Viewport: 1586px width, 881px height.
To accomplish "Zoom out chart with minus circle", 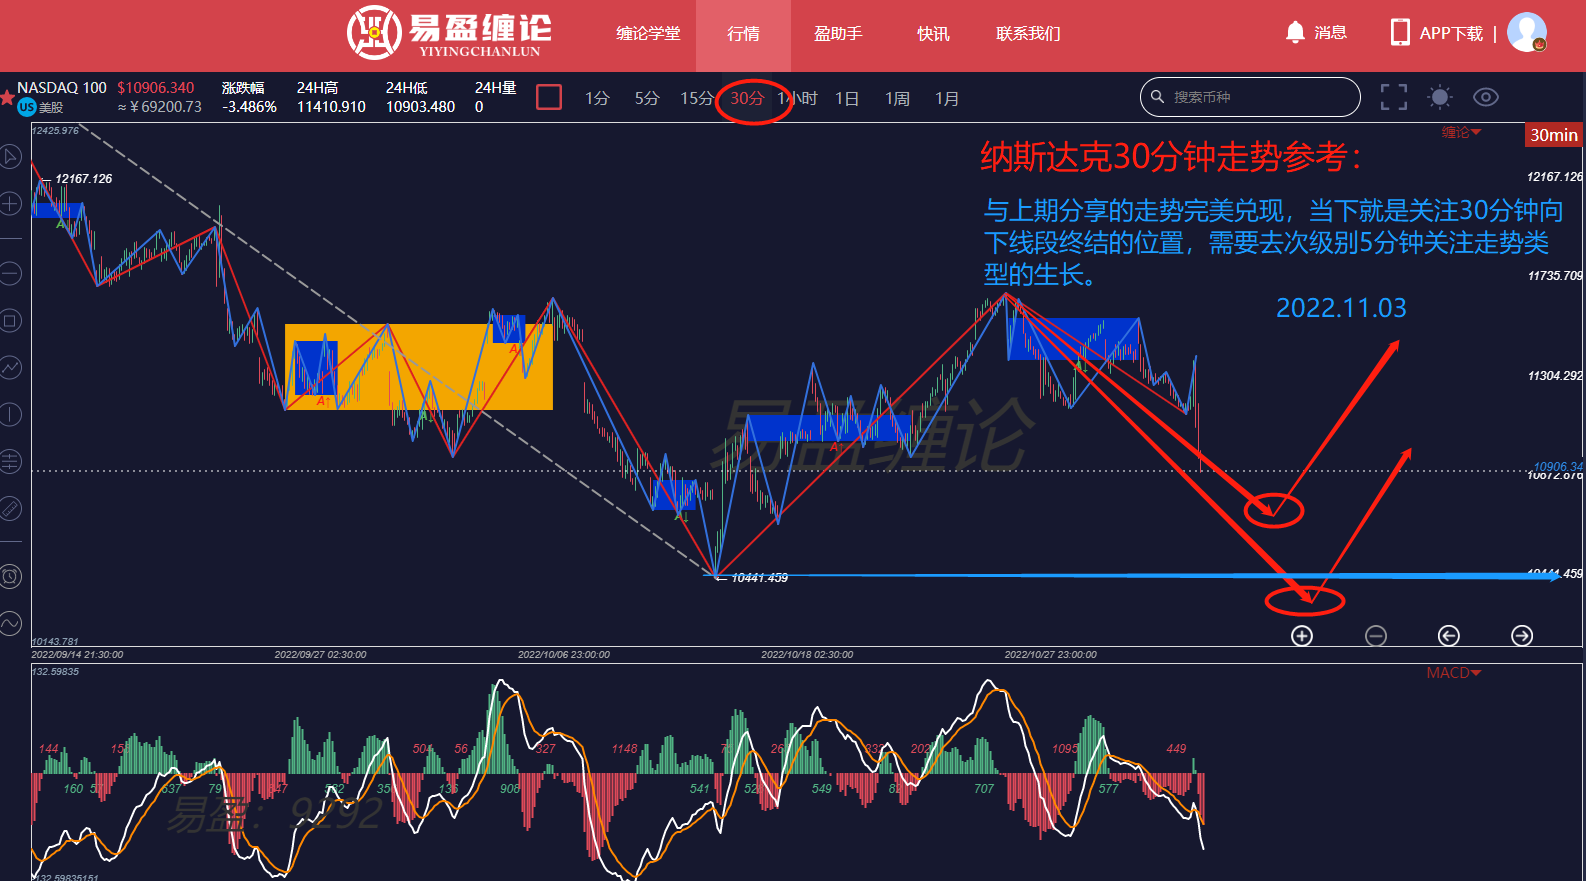I will coord(1376,636).
